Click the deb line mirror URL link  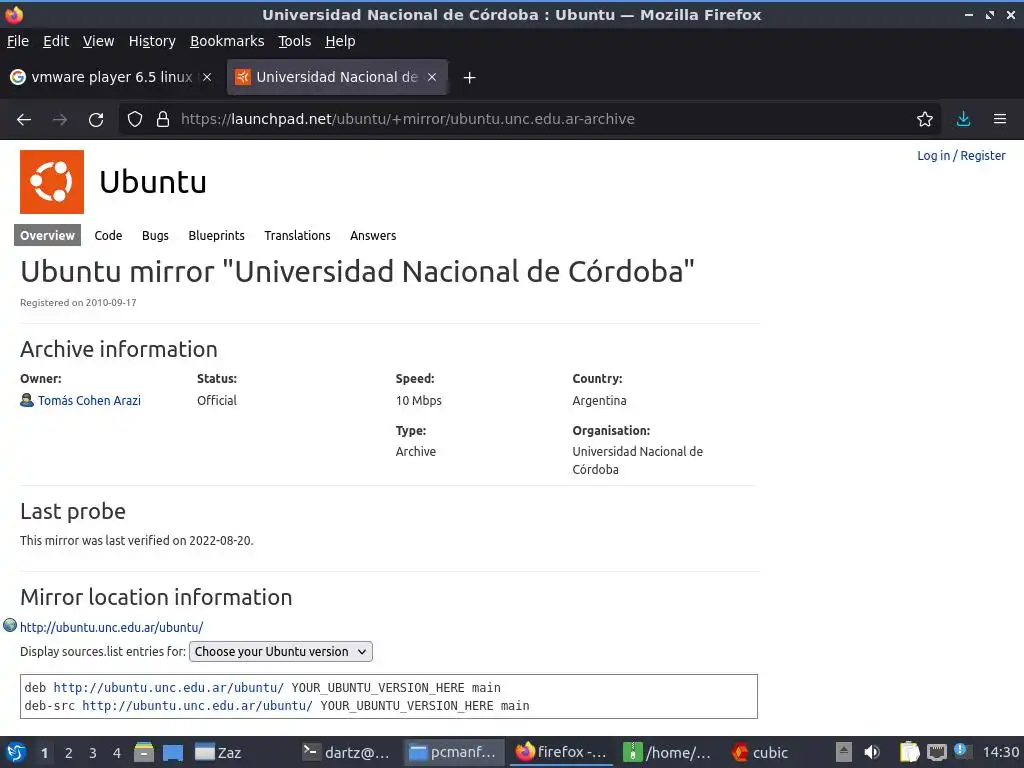click(168, 688)
